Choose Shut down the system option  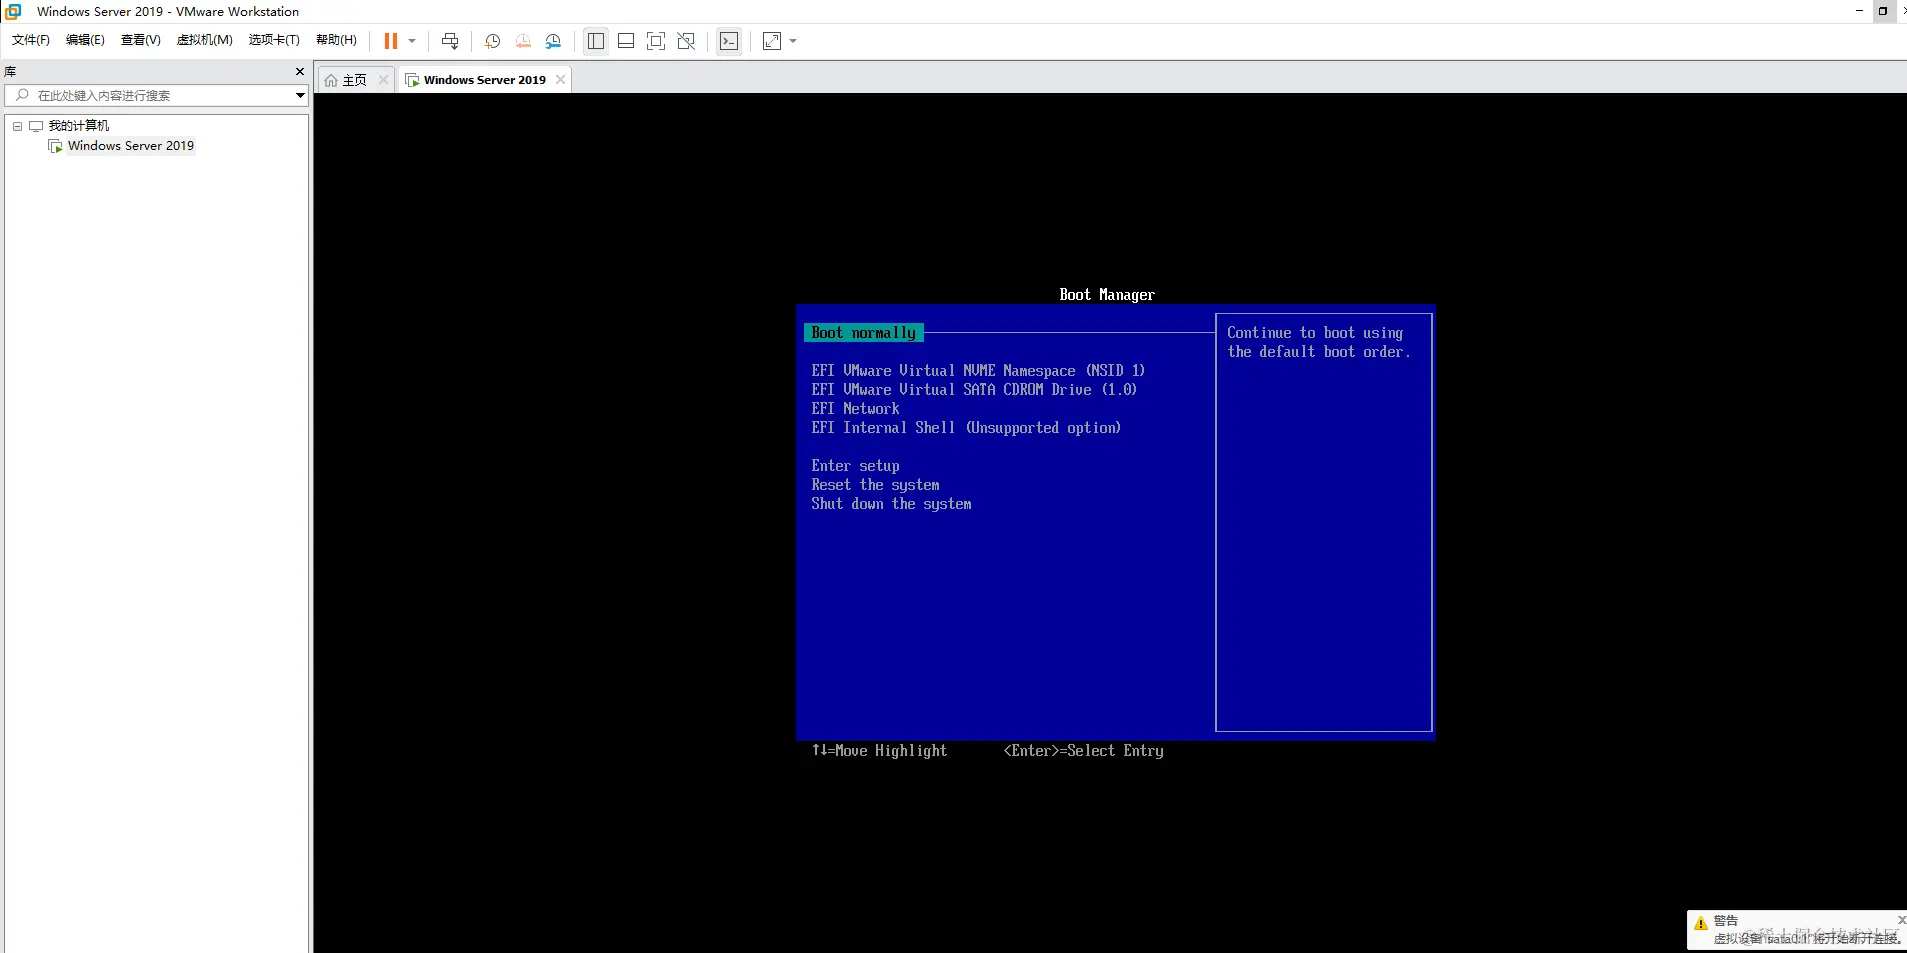891,504
